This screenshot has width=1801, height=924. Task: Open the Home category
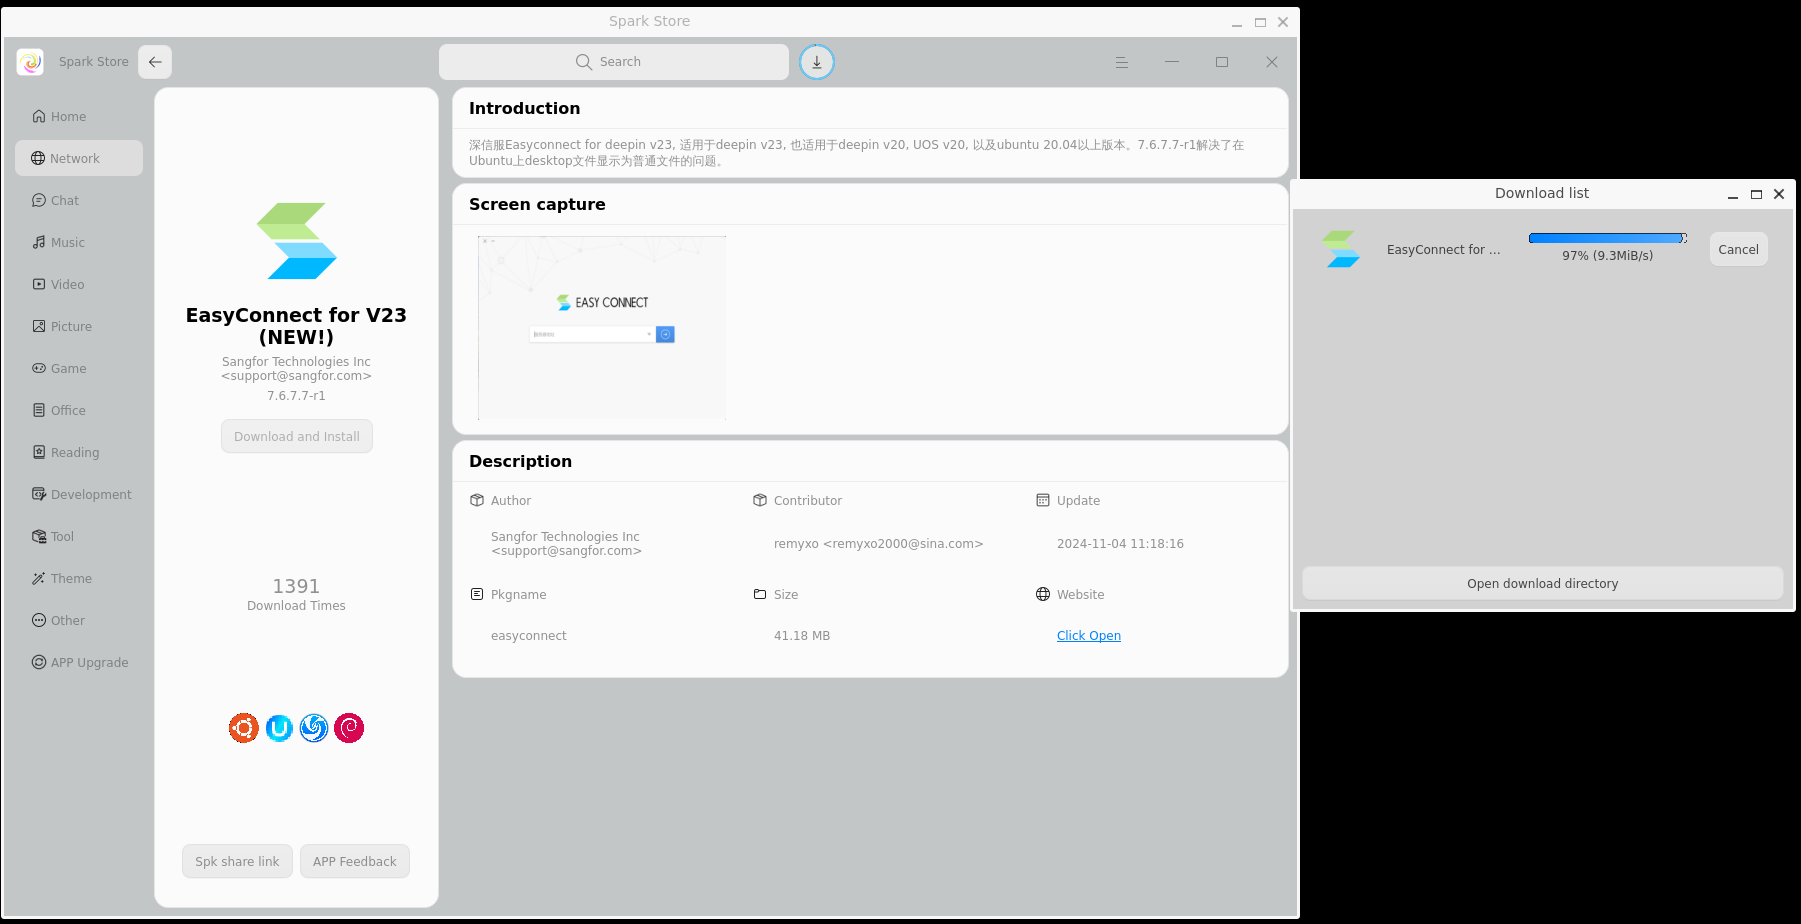click(79, 116)
